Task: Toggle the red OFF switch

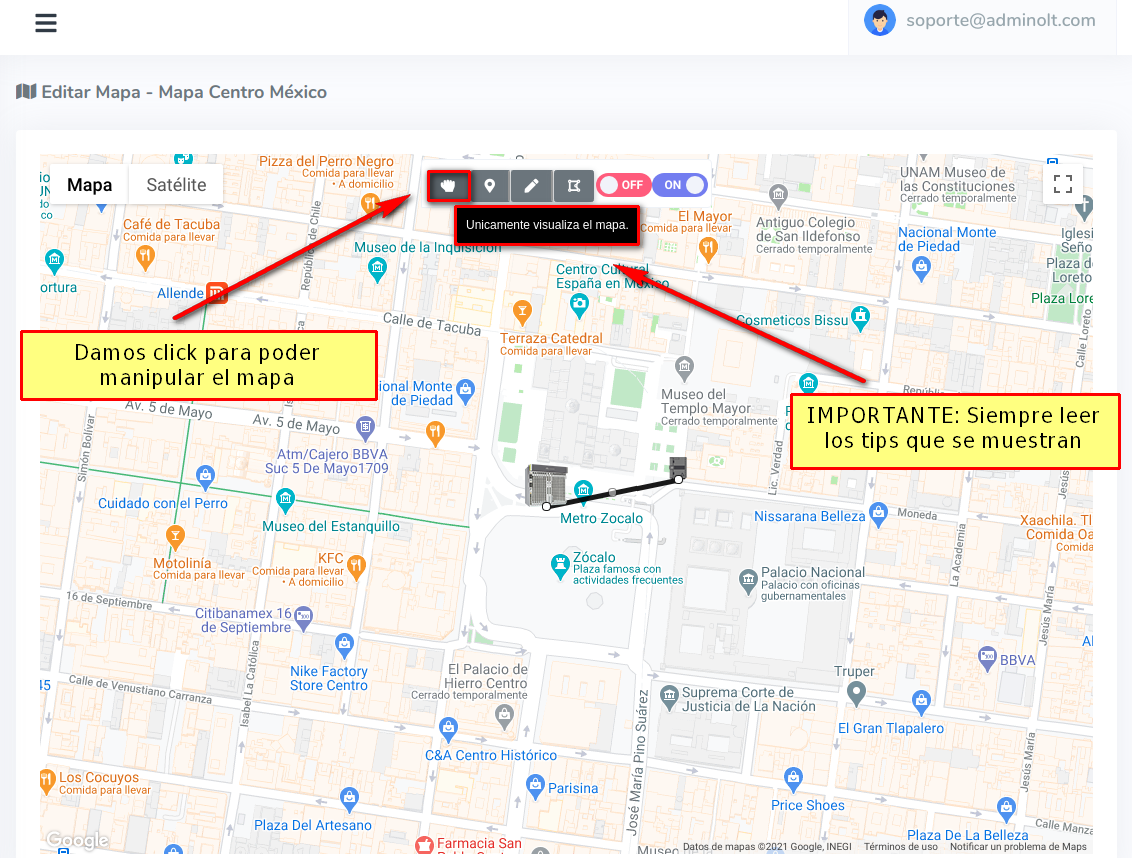Action: [x=623, y=185]
